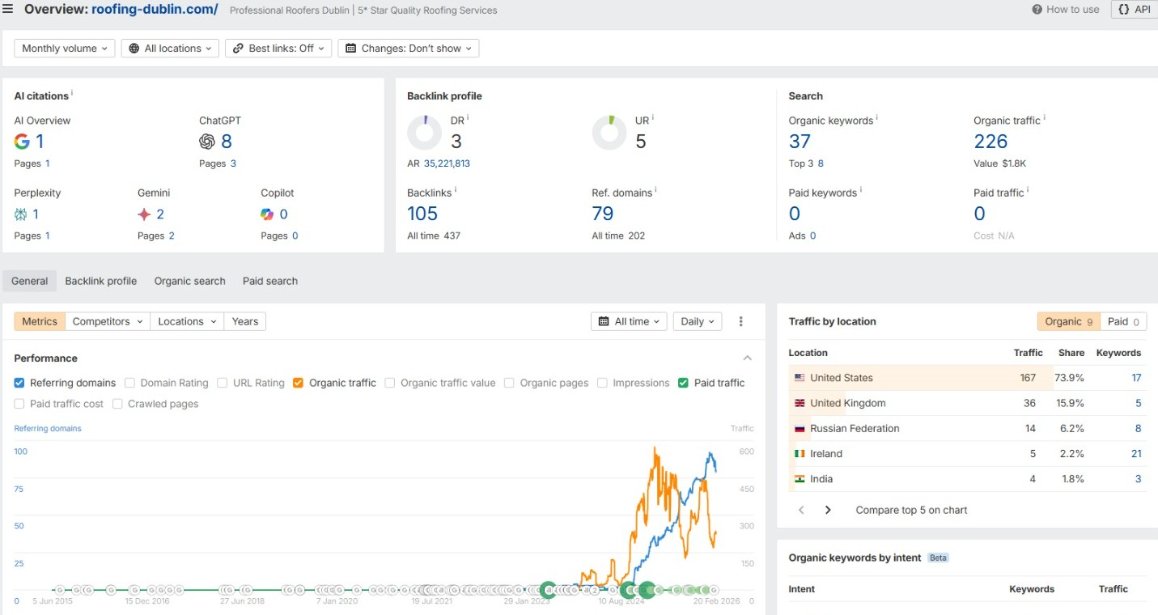Open the API button
The image size is (1158, 615).
1134,10
